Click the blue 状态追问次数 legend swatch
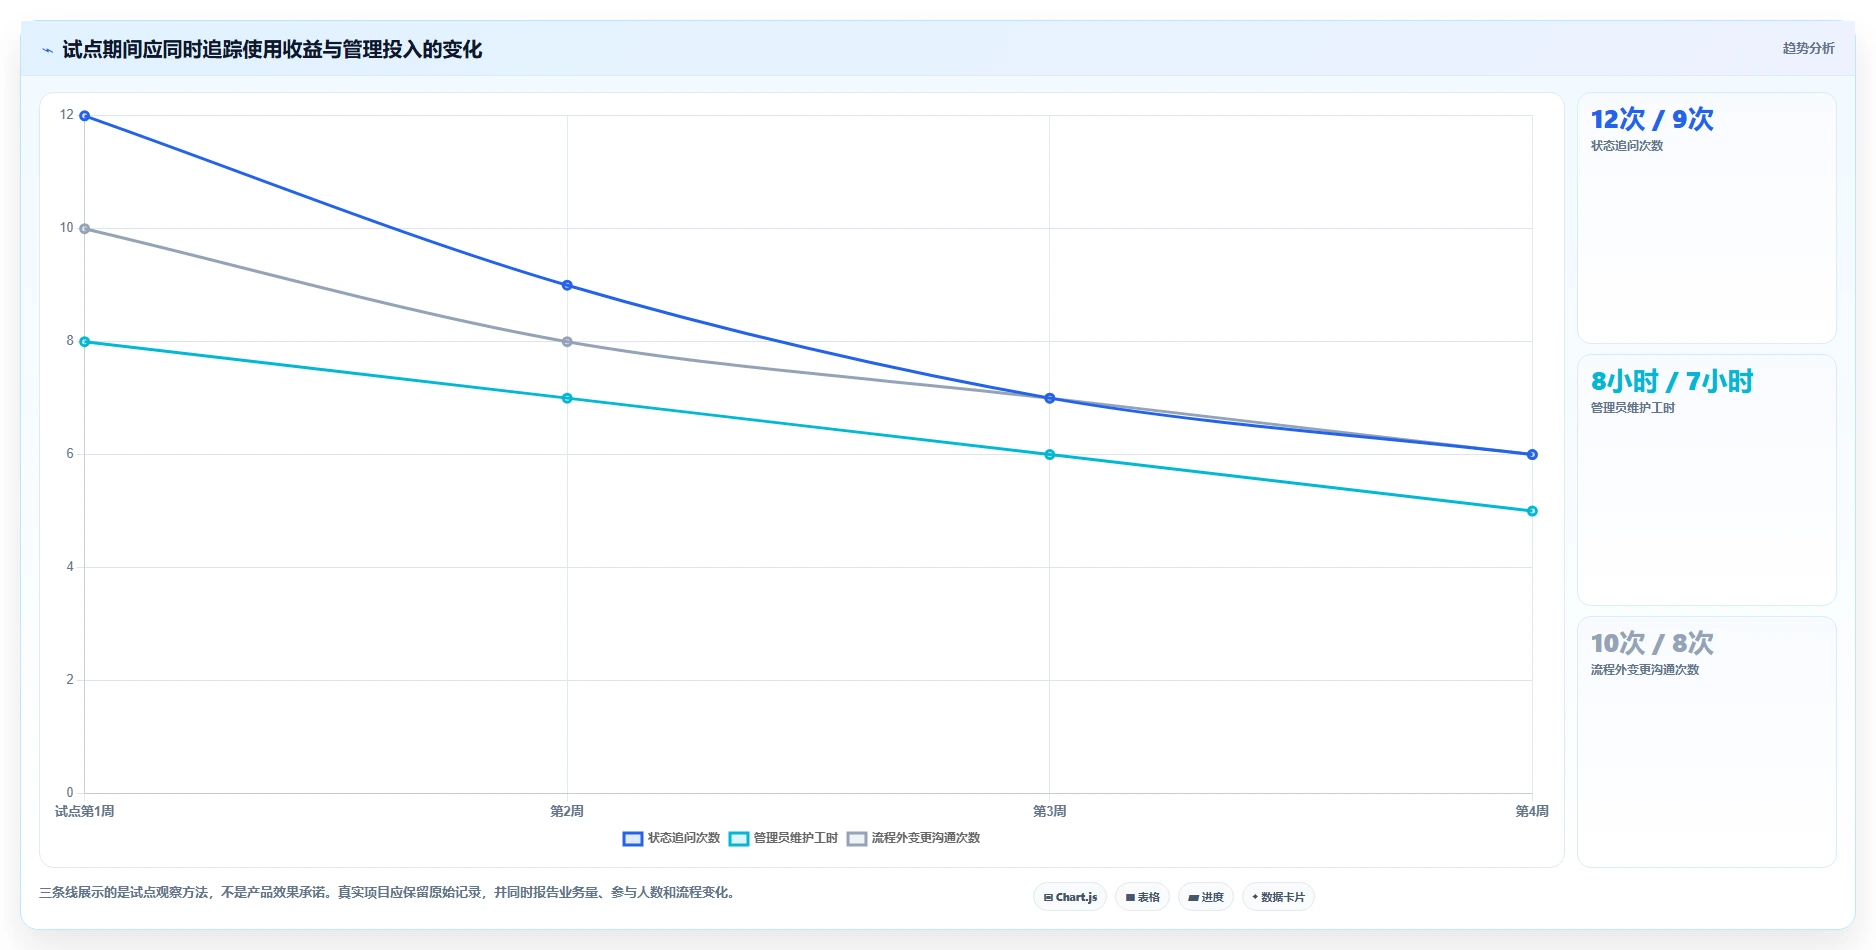This screenshot has width=1876, height=950. point(633,839)
